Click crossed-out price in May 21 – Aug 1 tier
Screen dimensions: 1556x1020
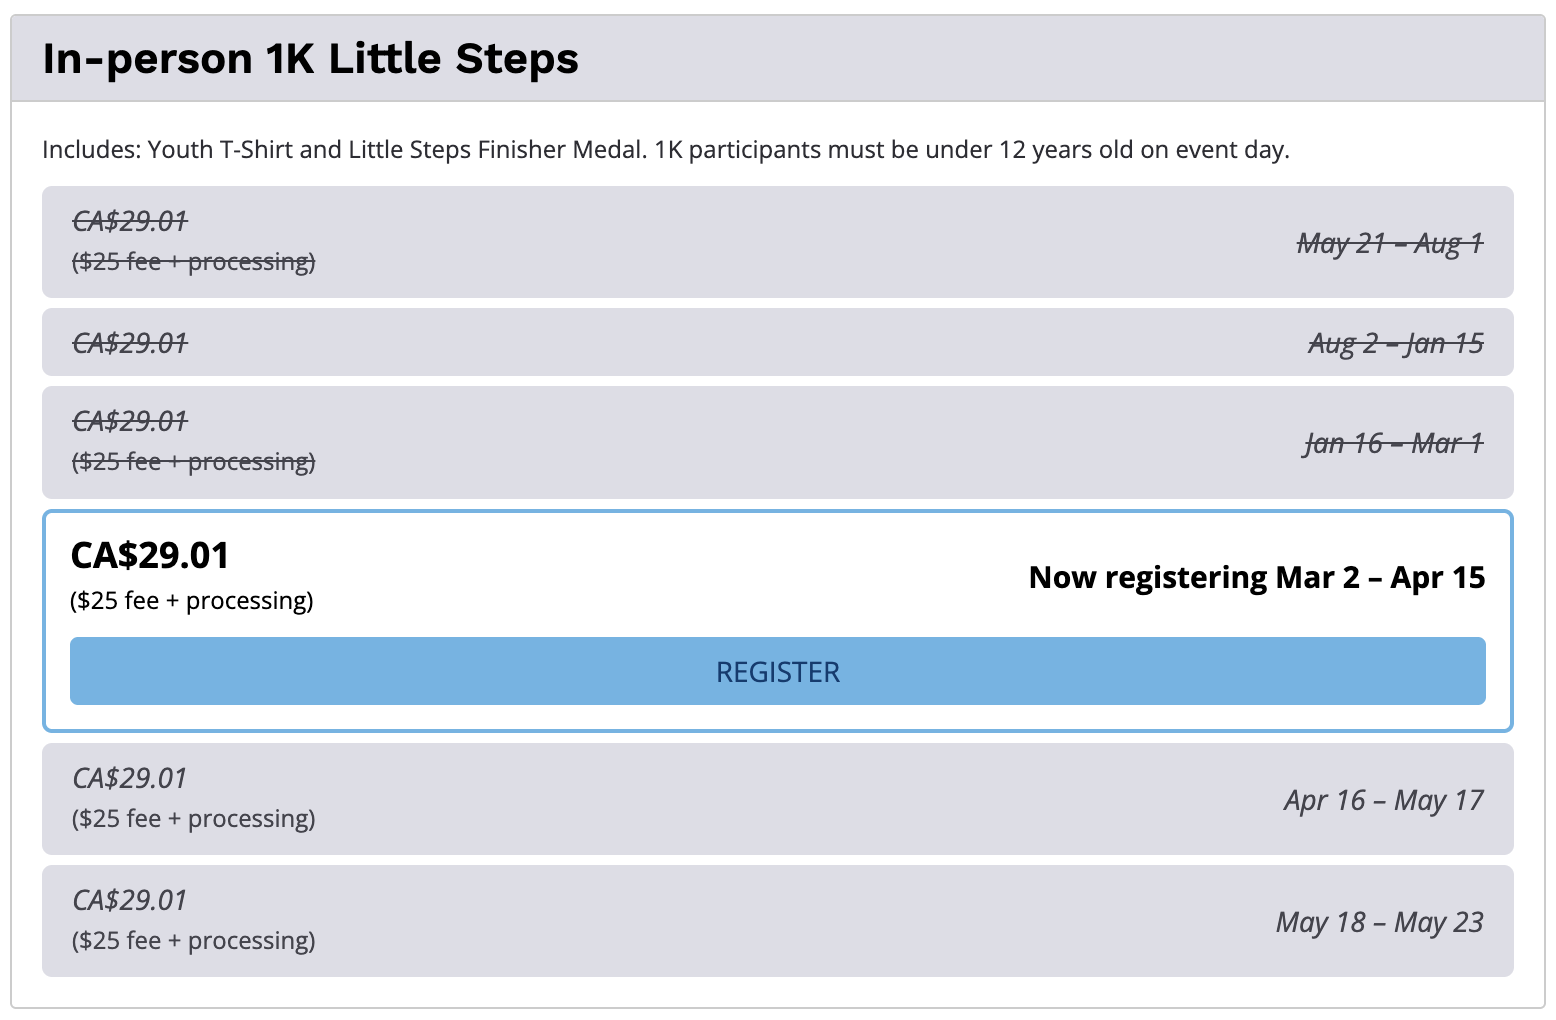(130, 221)
